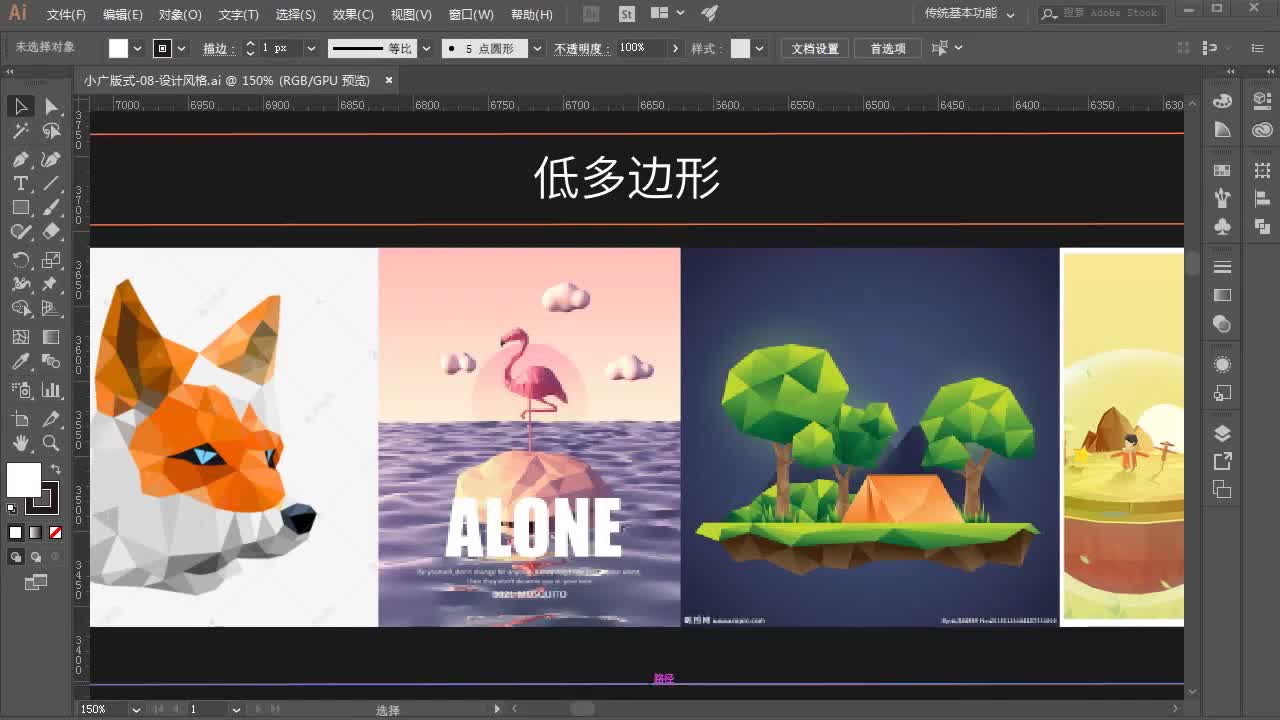
Task: Click the 首选项 button
Action: [887, 48]
